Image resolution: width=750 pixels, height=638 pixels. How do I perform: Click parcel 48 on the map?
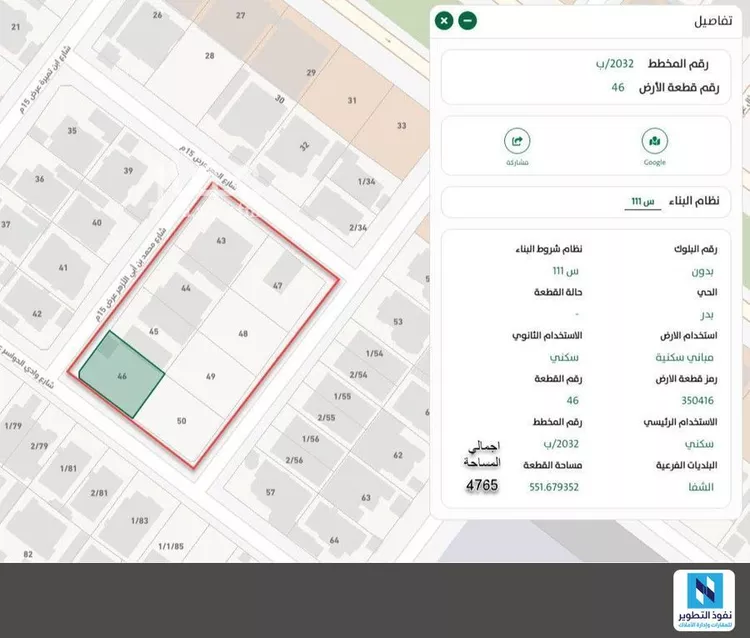click(243, 333)
